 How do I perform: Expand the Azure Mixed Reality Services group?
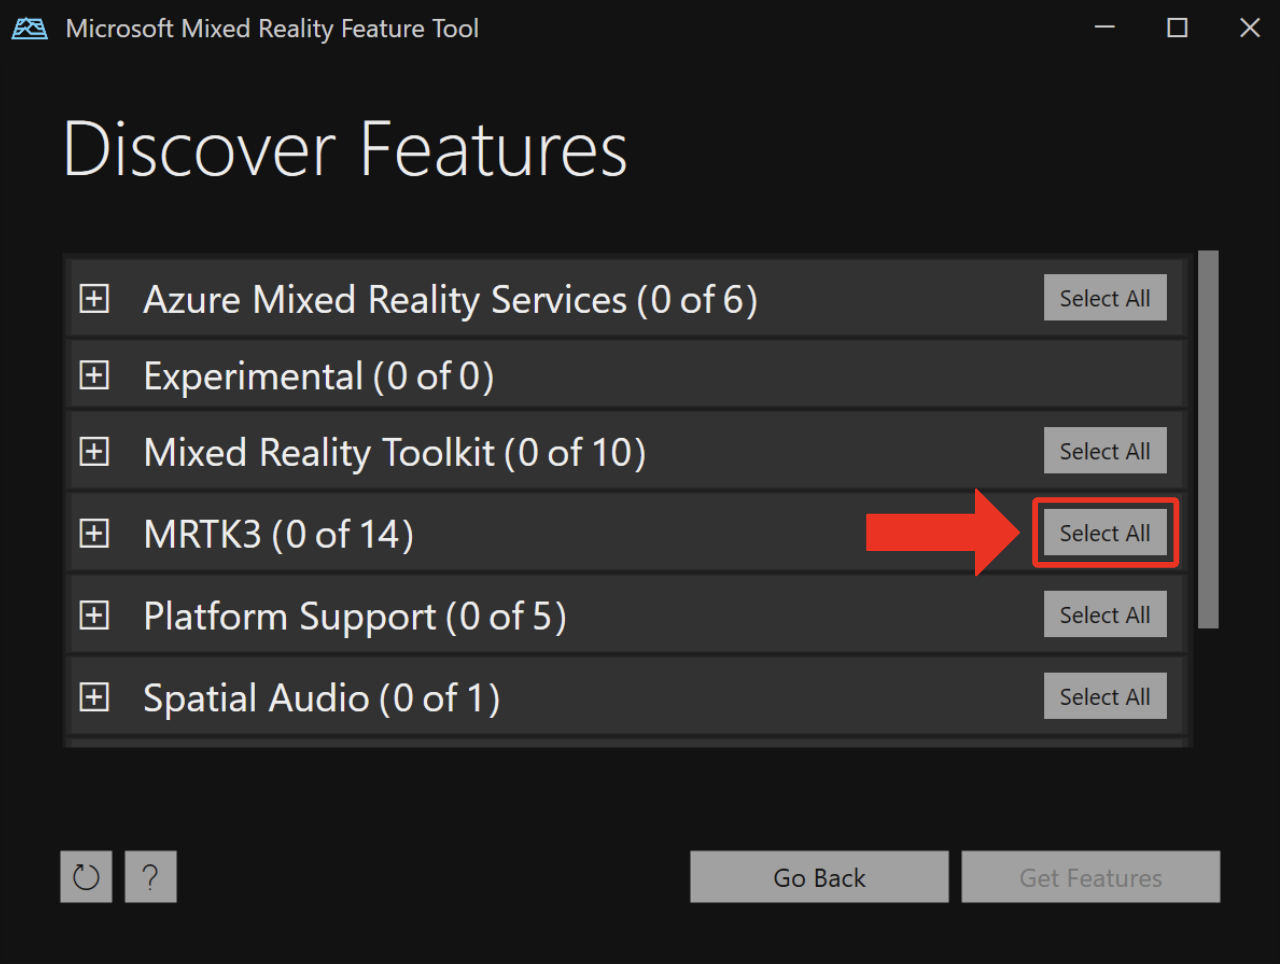[x=94, y=298]
